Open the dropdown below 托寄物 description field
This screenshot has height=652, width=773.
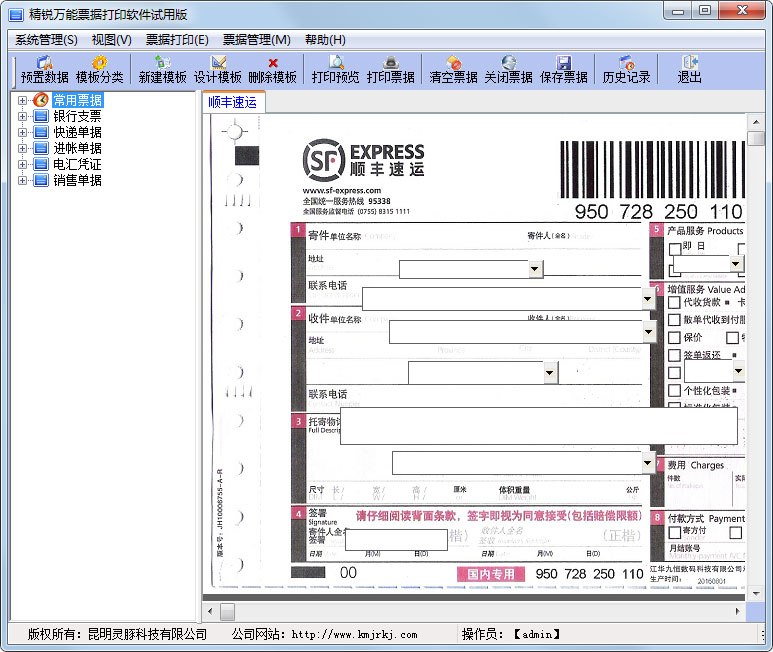[648, 463]
